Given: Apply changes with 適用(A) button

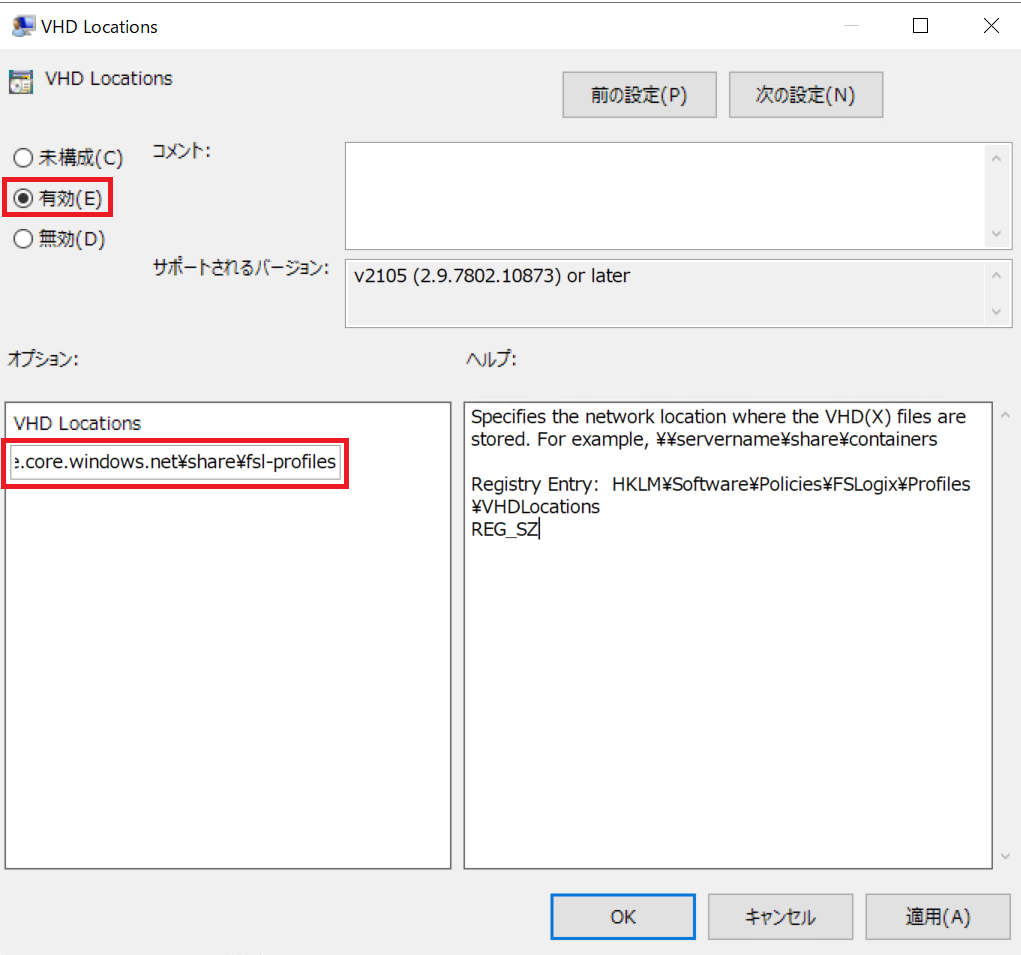Looking at the screenshot, I should click(x=938, y=917).
